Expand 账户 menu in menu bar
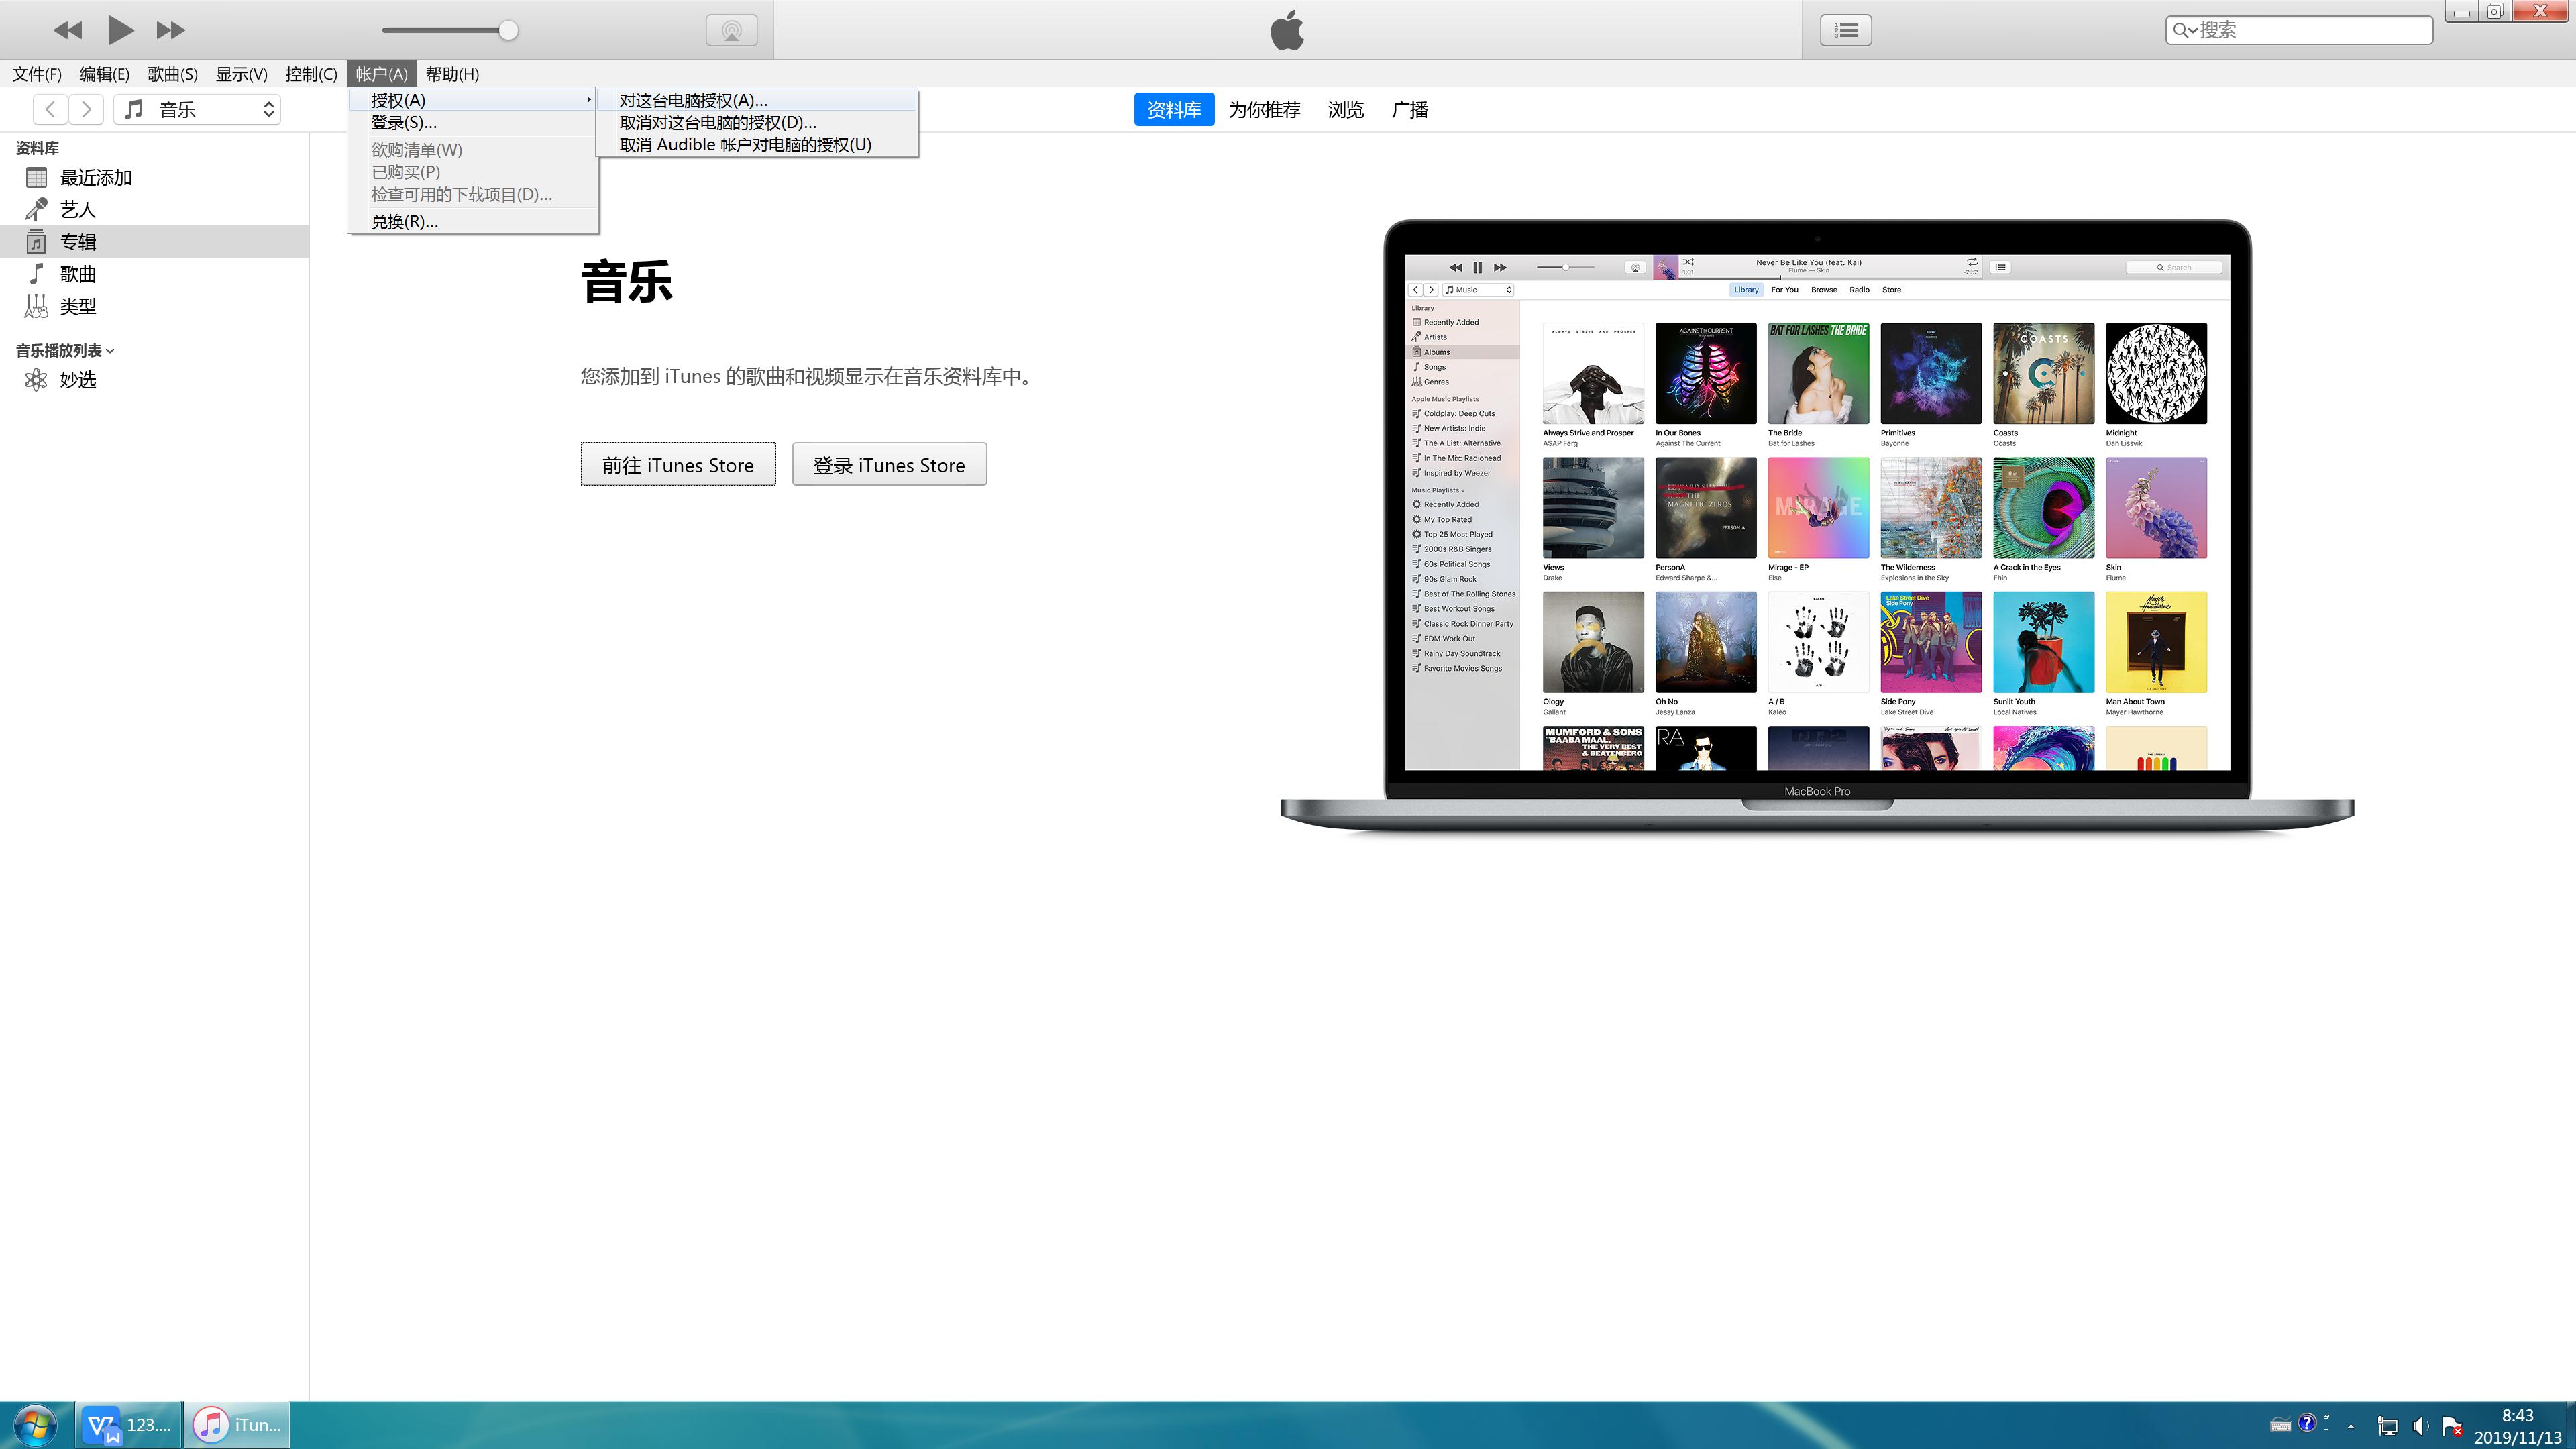Screen dimensions: 2576x1449 [382, 72]
